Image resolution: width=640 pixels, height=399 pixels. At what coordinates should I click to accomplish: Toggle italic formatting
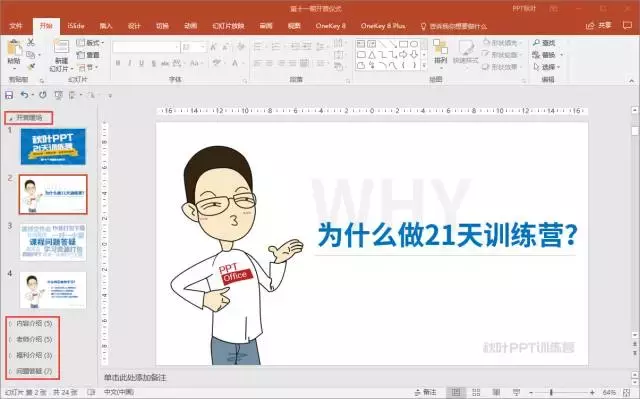click(x=130, y=63)
